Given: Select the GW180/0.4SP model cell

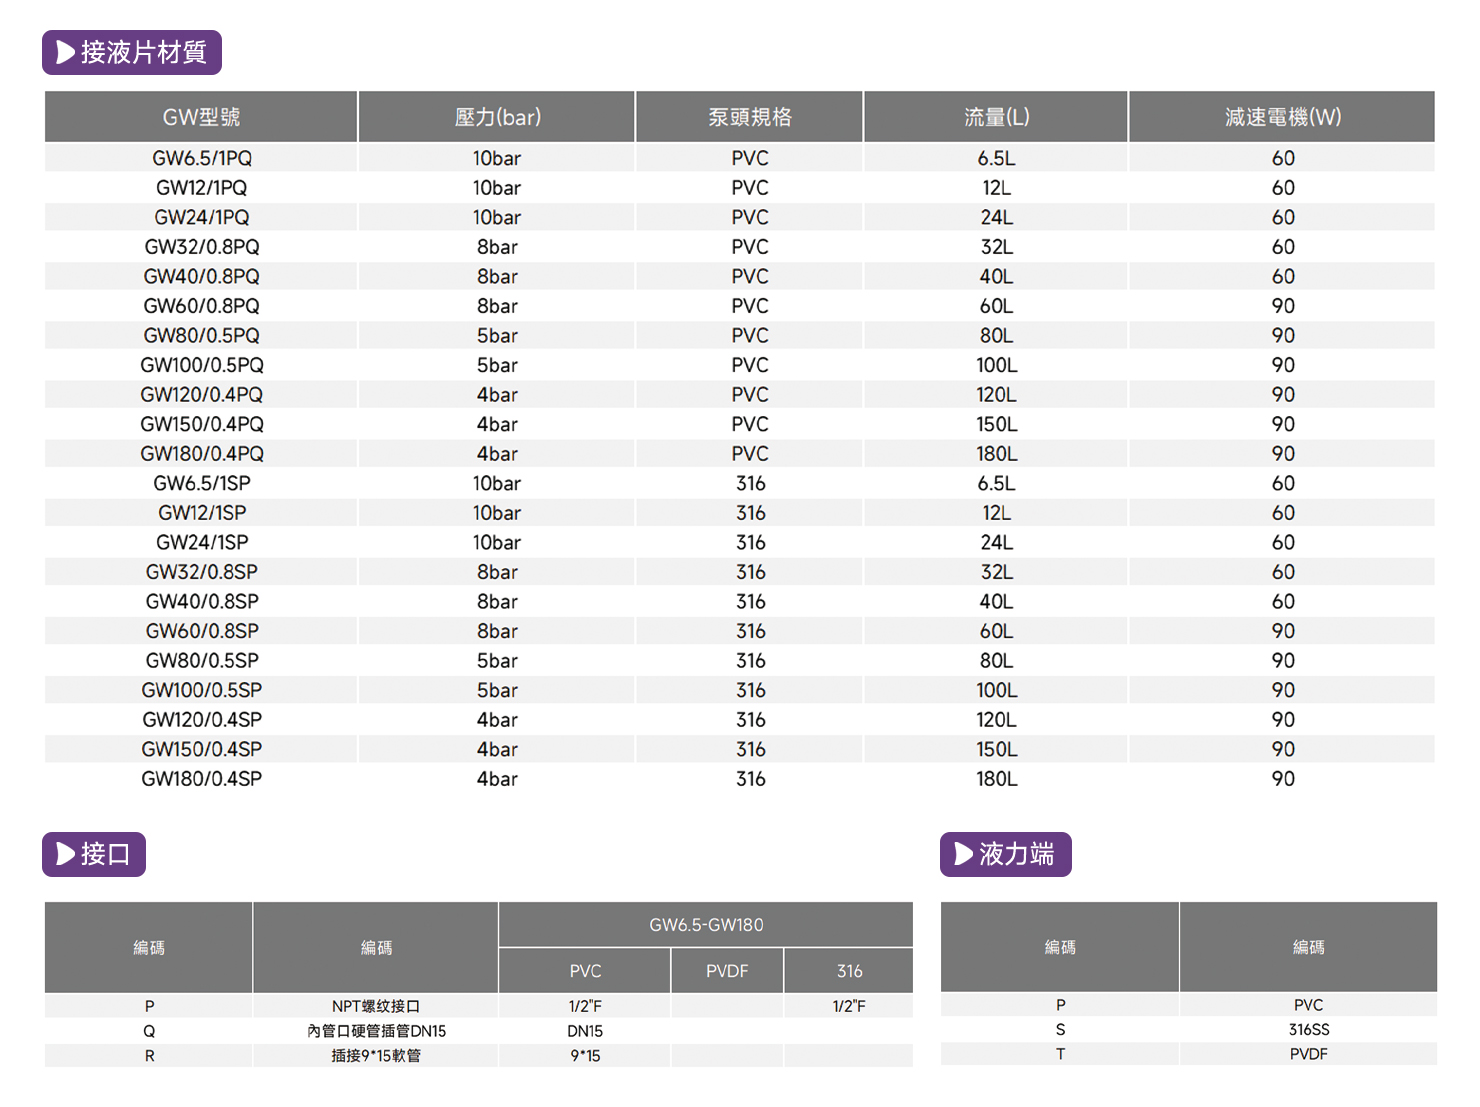Looking at the screenshot, I should (202, 779).
